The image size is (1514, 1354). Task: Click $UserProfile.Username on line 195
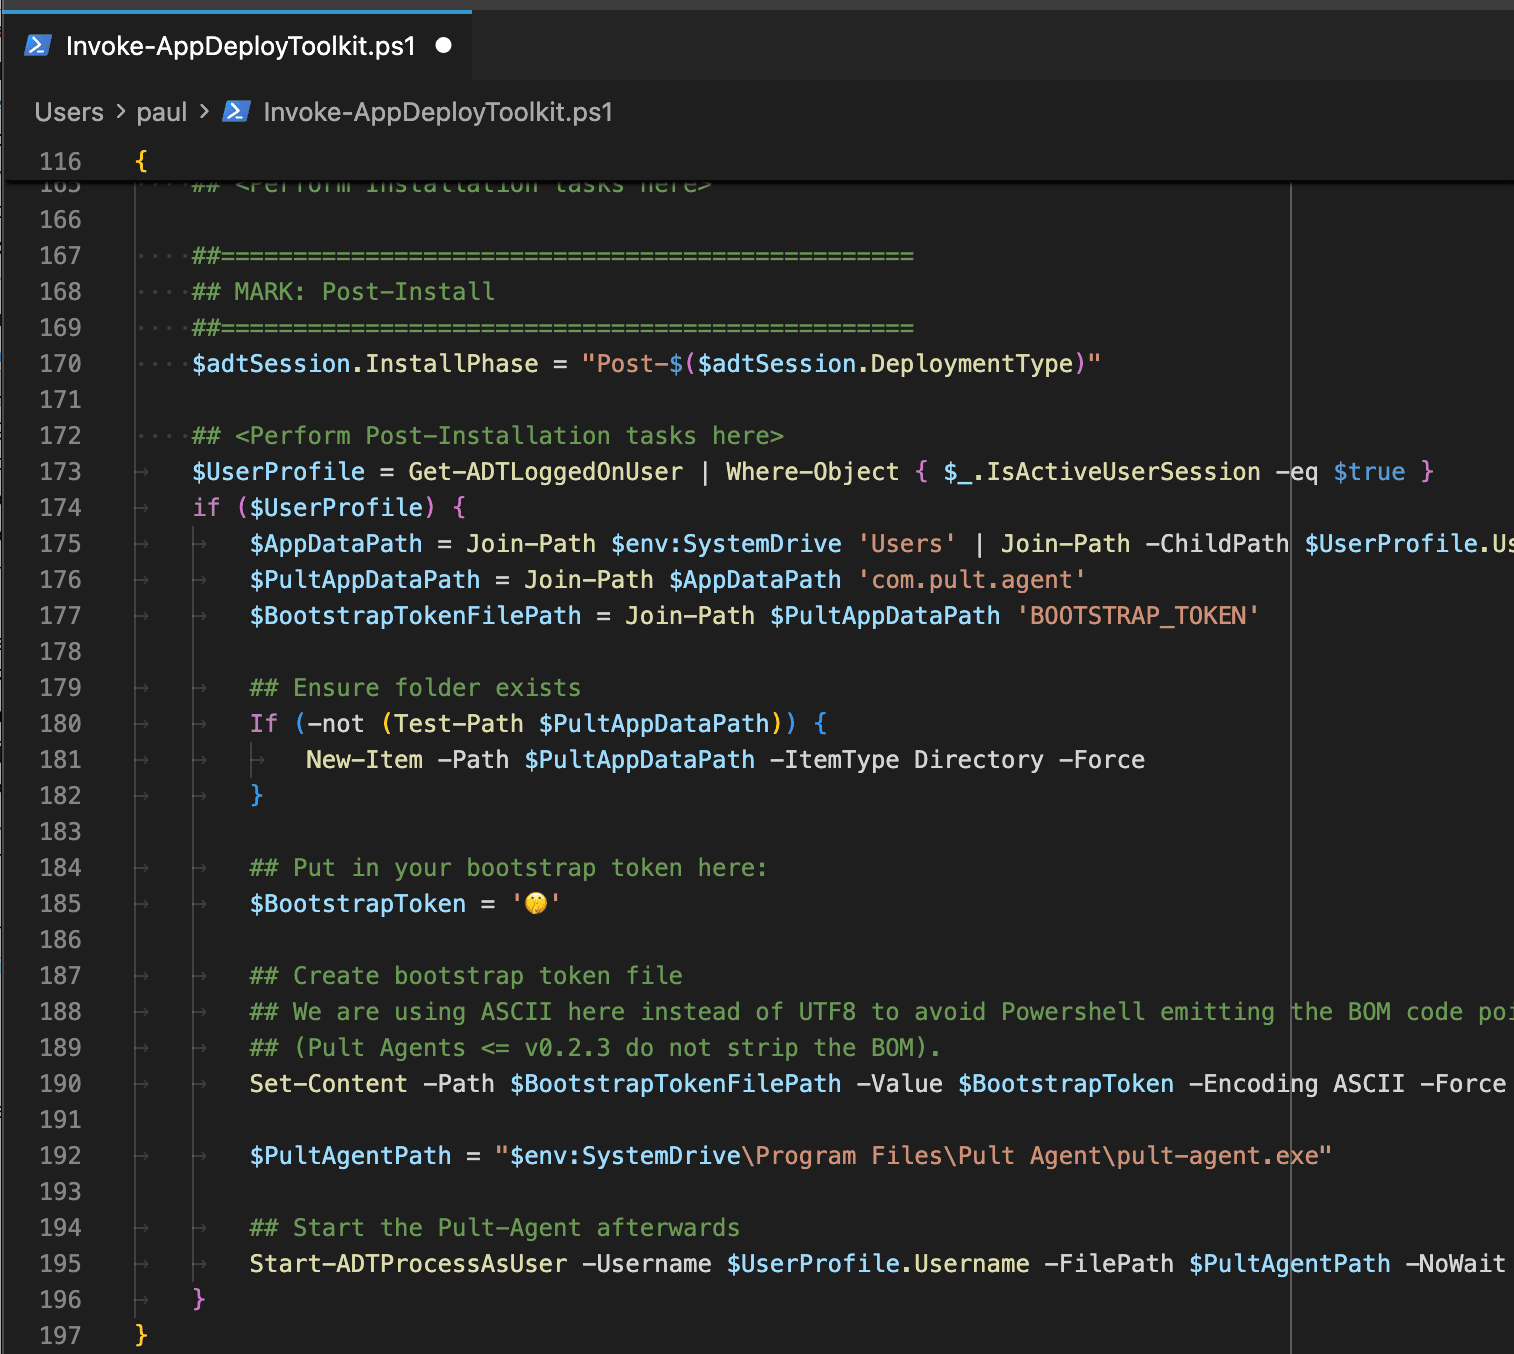click(x=878, y=1264)
